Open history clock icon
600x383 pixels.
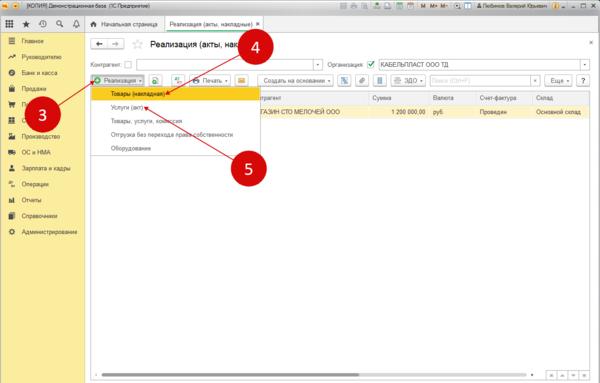43,24
